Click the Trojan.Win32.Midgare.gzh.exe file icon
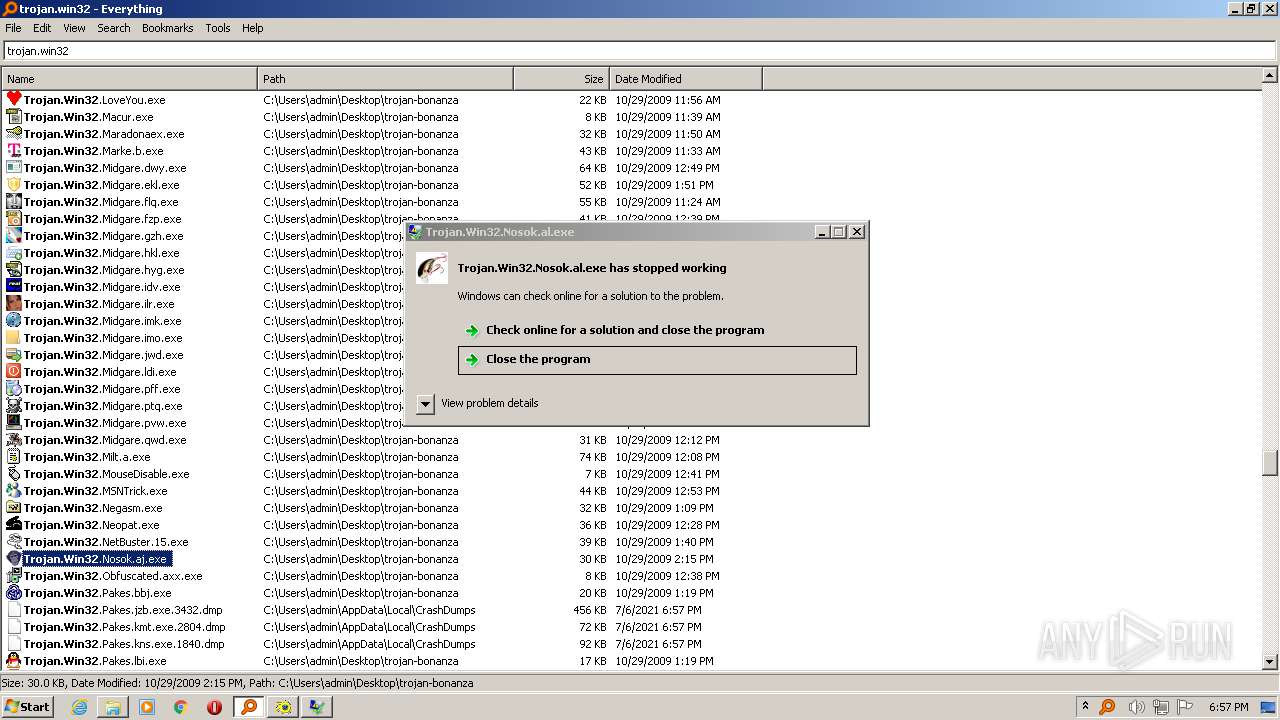 (13, 235)
